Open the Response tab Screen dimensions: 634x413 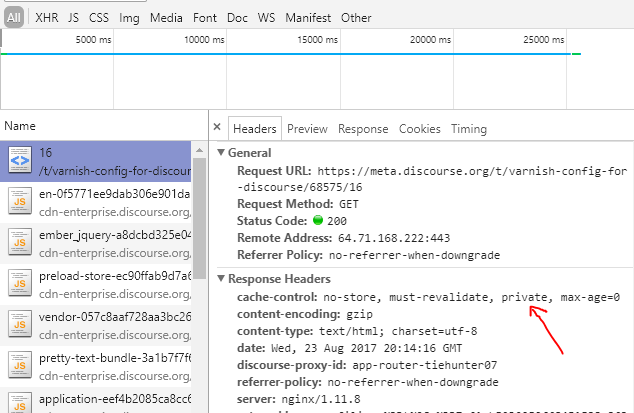click(x=363, y=129)
